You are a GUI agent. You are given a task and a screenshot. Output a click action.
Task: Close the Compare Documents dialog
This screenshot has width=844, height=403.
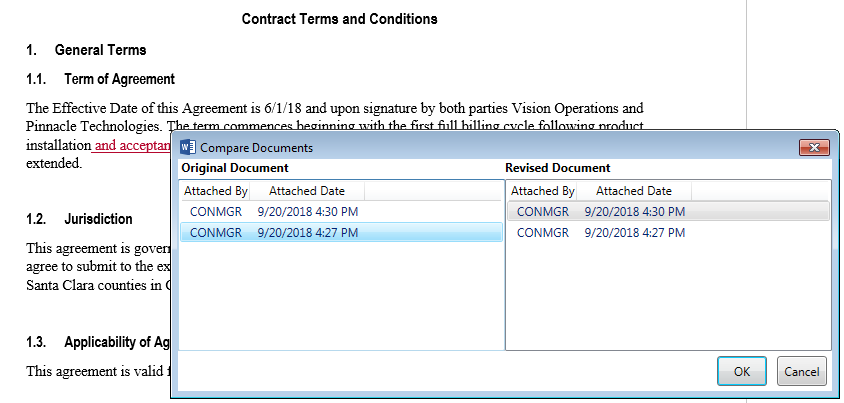(813, 148)
